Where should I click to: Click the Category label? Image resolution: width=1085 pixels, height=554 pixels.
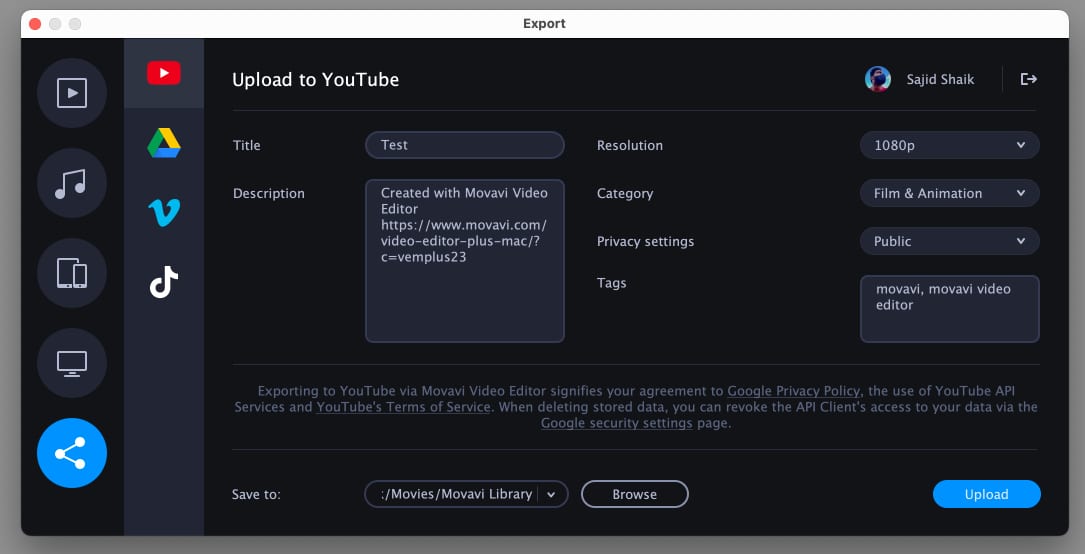(625, 194)
